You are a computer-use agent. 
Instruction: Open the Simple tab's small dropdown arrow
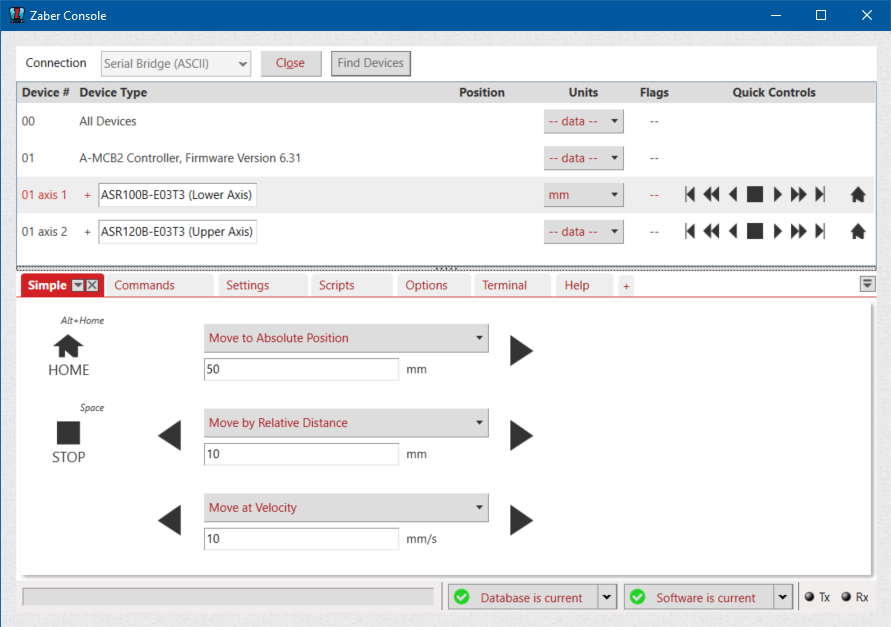(x=78, y=285)
